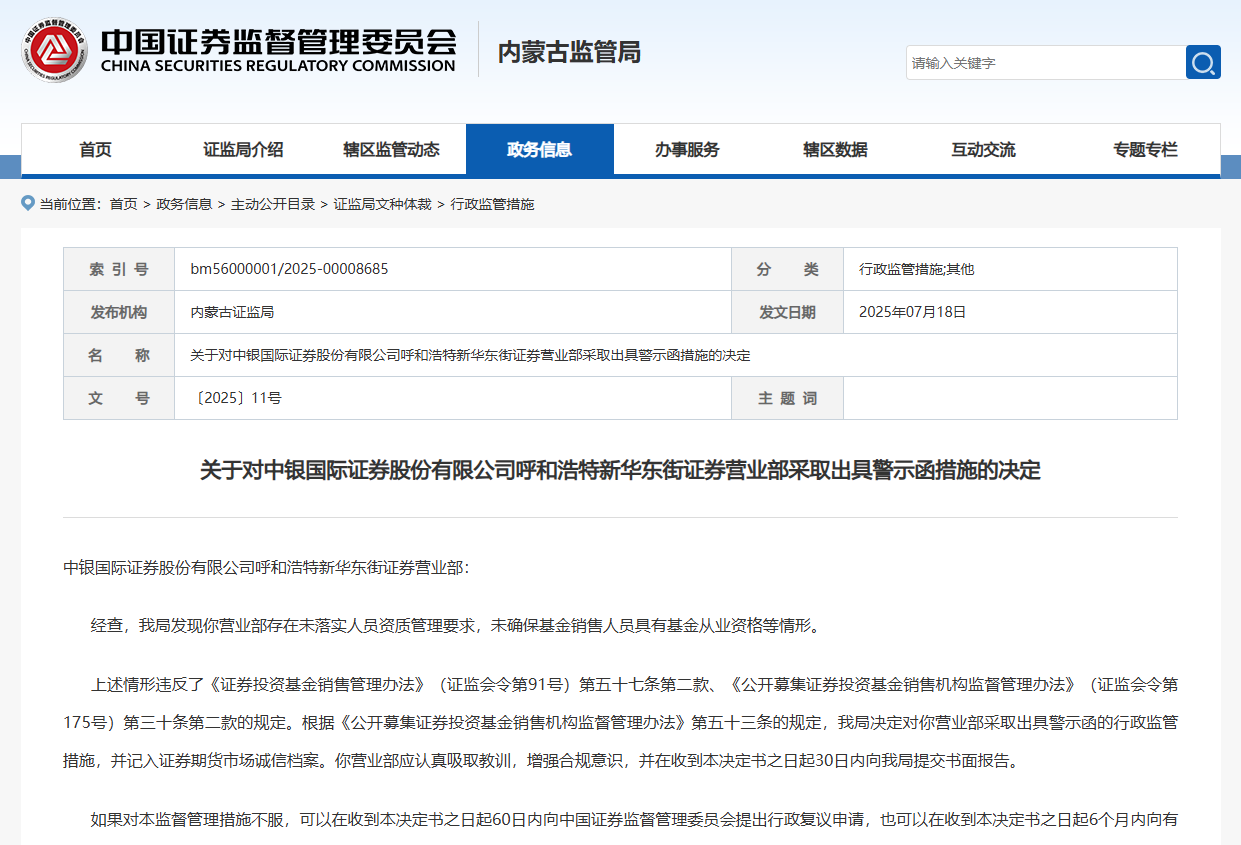Select the 政务信息 navigation tab
1241x845 pixels.
[540, 150]
